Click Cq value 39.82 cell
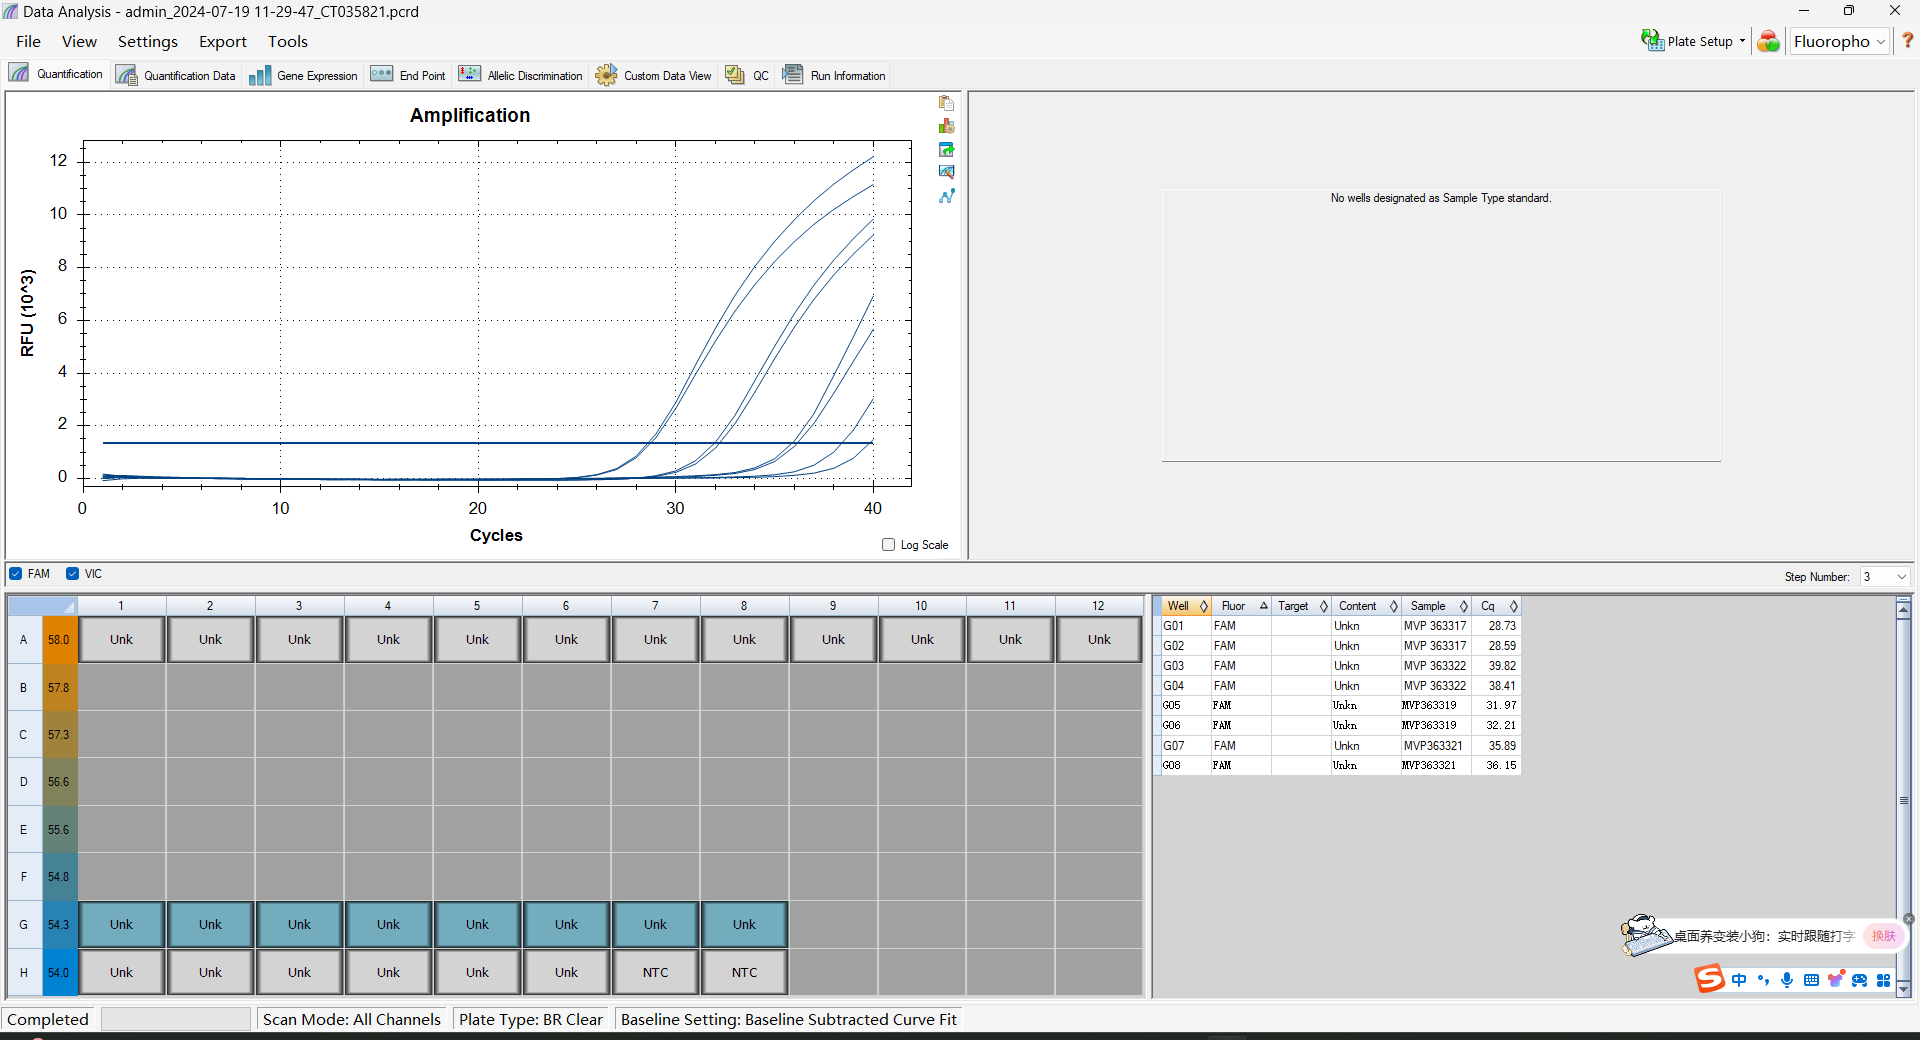This screenshot has width=1920, height=1040. pos(1496,666)
